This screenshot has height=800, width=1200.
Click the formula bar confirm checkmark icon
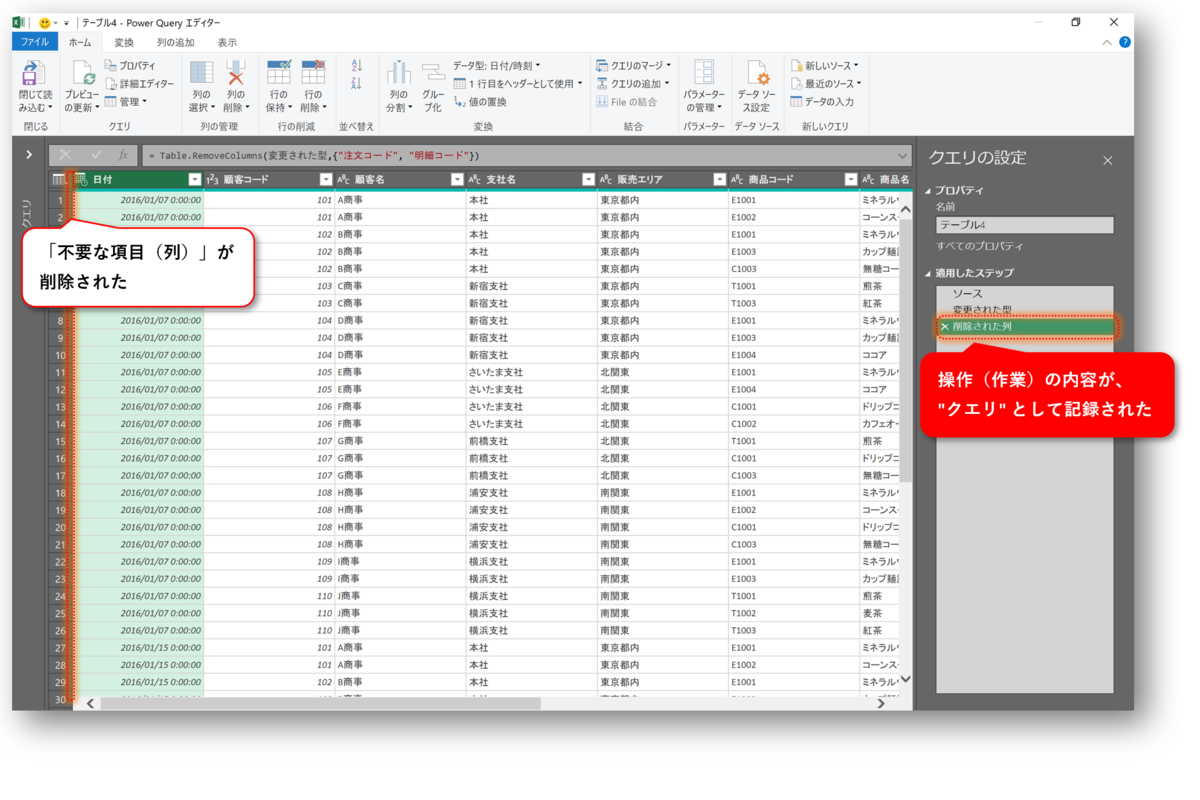tap(96, 155)
